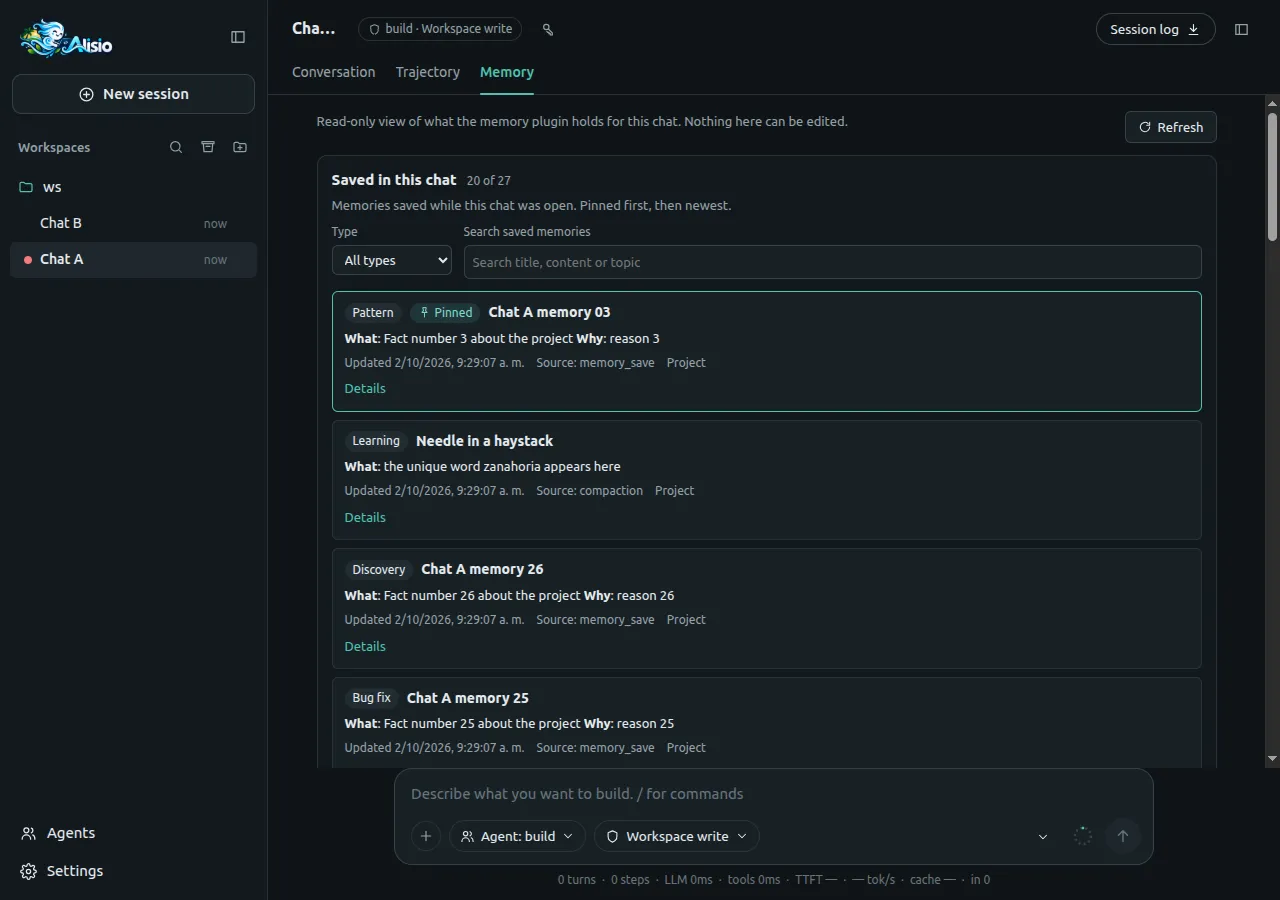This screenshot has width=1280, height=900.
Task: Open the Workspace write permission dropdown
Action: pyautogui.click(x=677, y=836)
